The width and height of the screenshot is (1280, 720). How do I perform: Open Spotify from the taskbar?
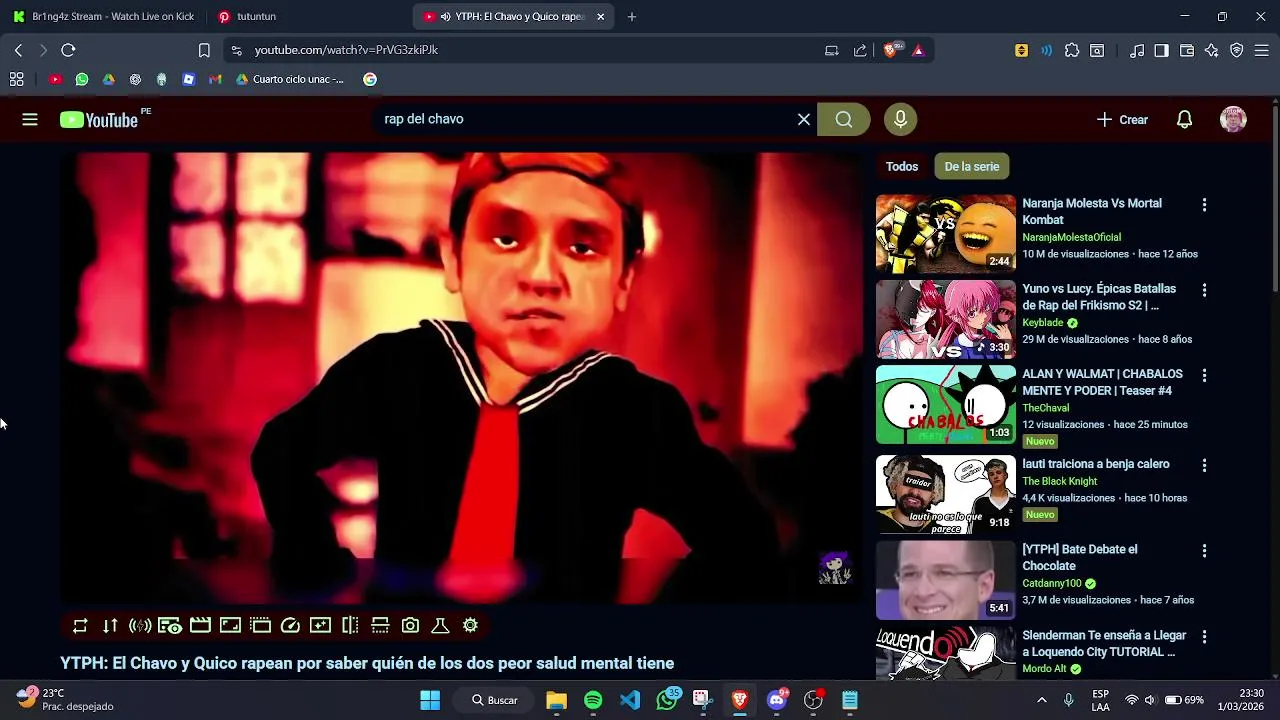(x=593, y=700)
